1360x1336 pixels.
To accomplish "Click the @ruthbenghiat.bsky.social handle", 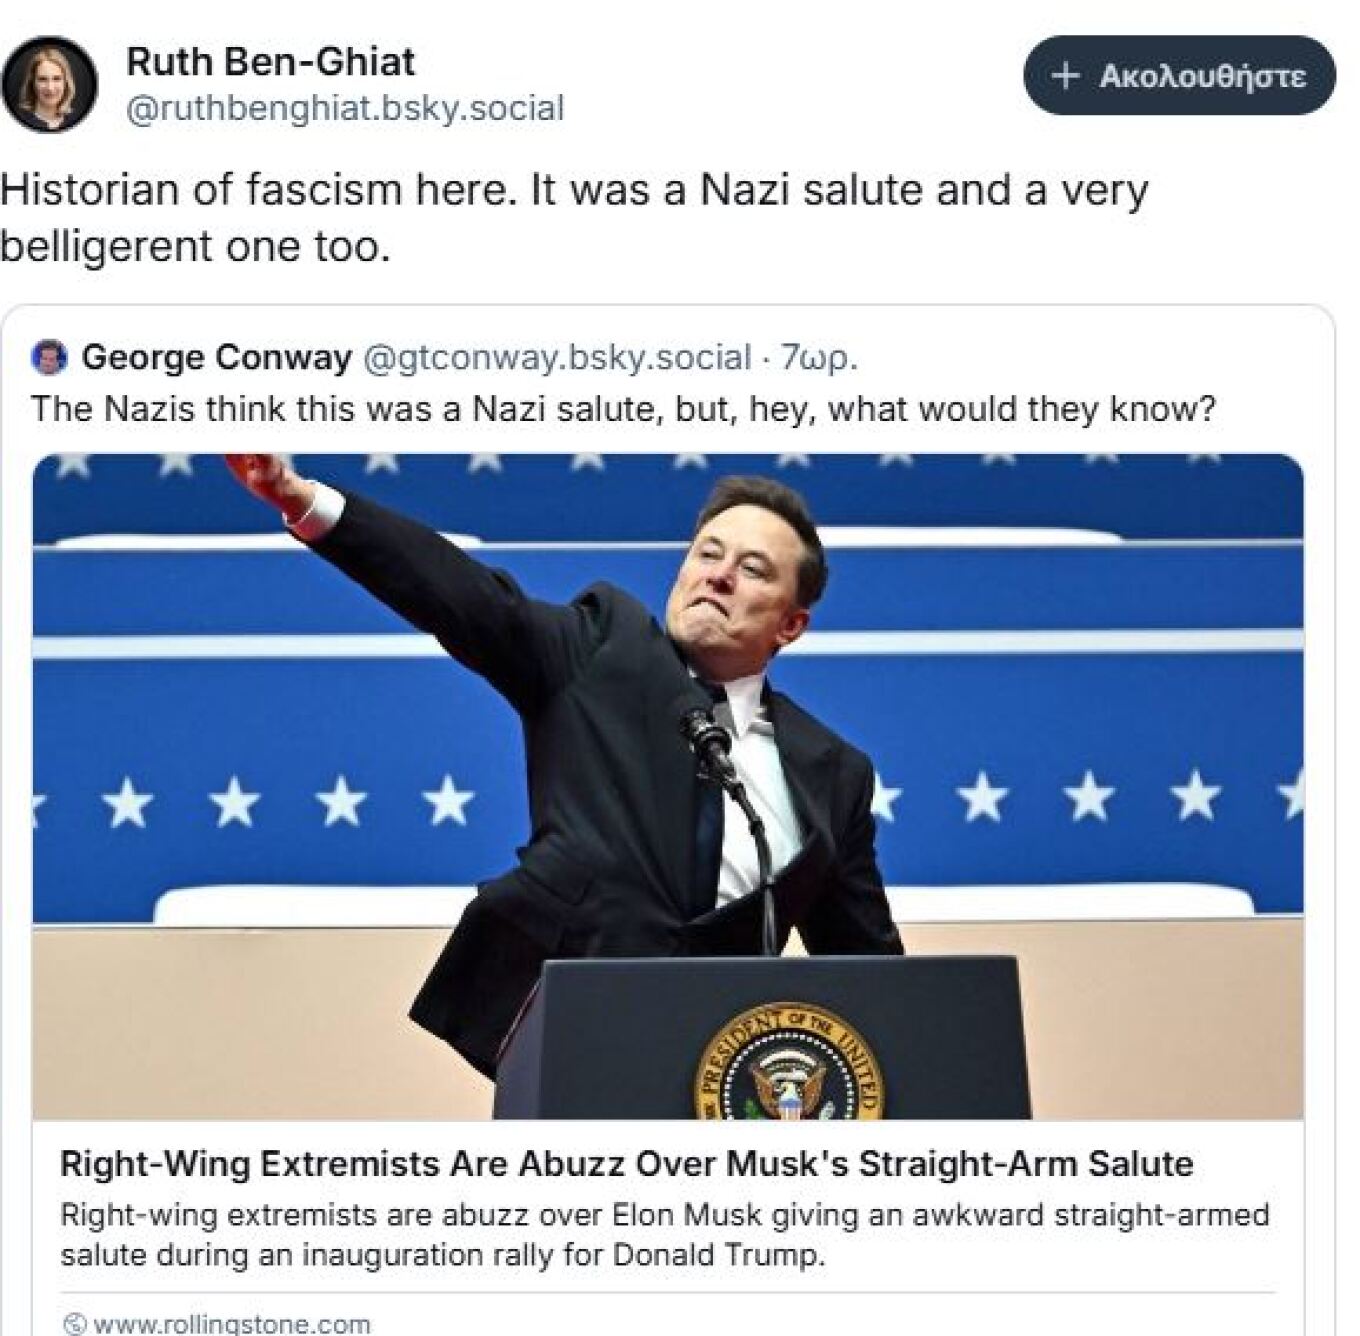I will click(345, 108).
